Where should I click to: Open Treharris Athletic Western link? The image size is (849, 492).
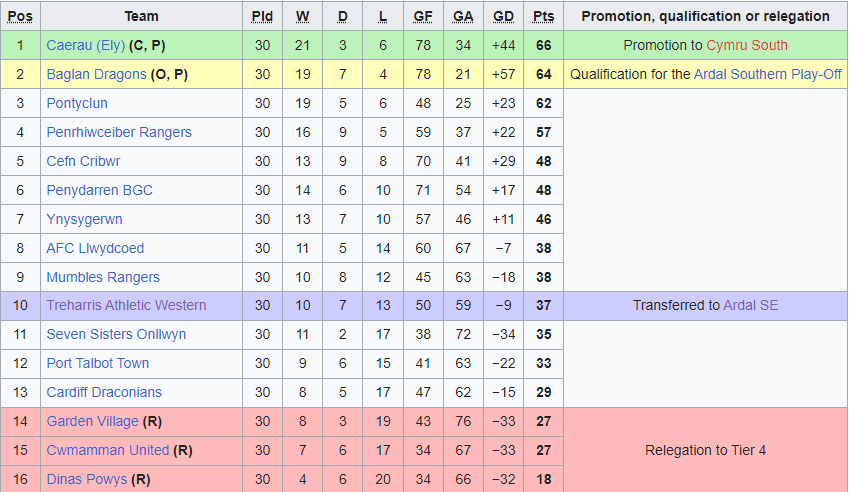pyautogui.click(x=126, y=305)
